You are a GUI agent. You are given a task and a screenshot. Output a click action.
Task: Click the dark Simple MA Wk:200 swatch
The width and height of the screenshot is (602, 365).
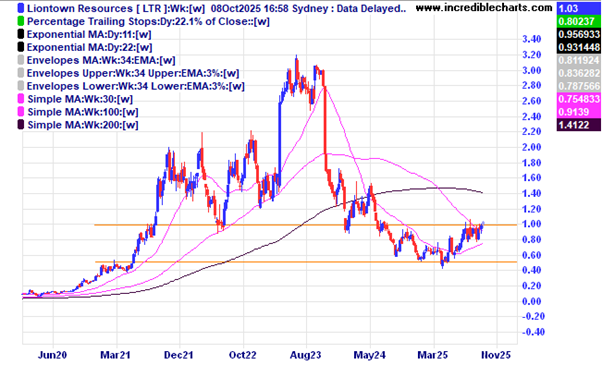pyautogui.click(x=21, y=125)
